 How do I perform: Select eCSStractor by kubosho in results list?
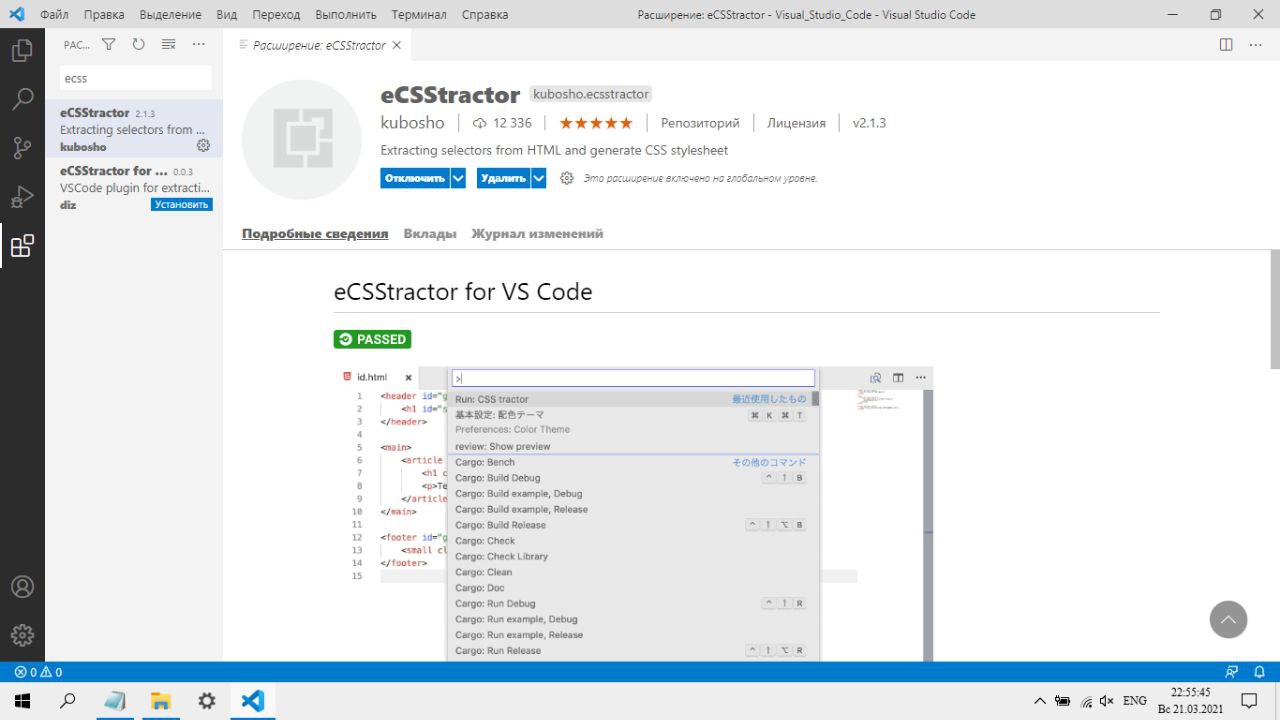point(134,129)
